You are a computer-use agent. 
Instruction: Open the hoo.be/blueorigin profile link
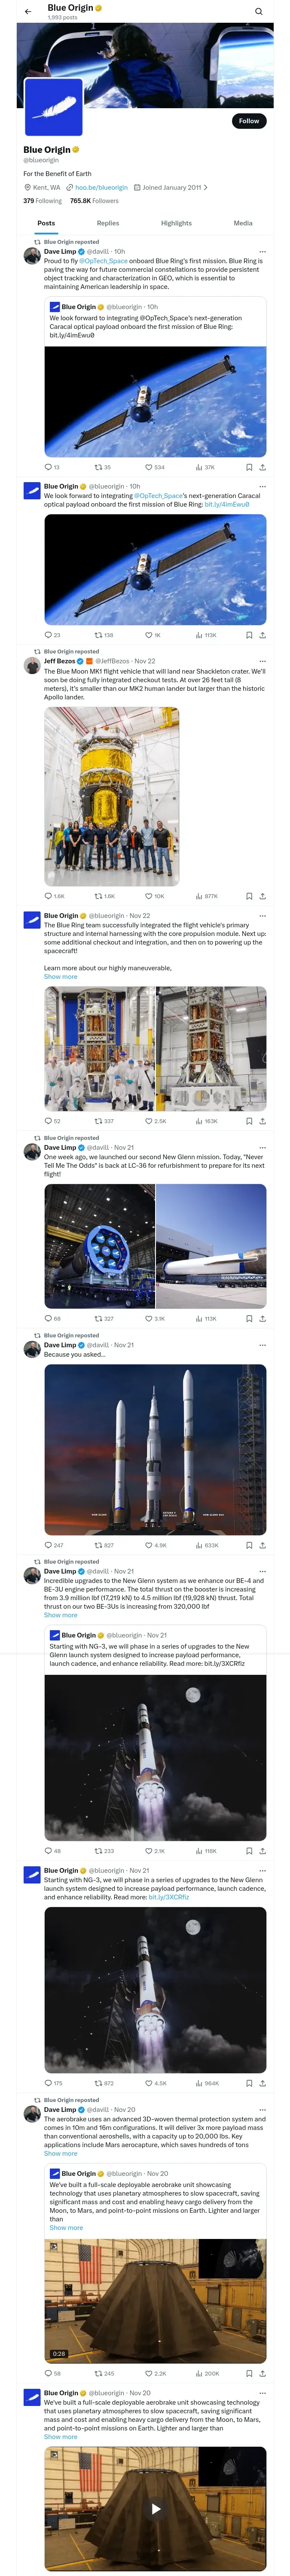click(101, 187)
